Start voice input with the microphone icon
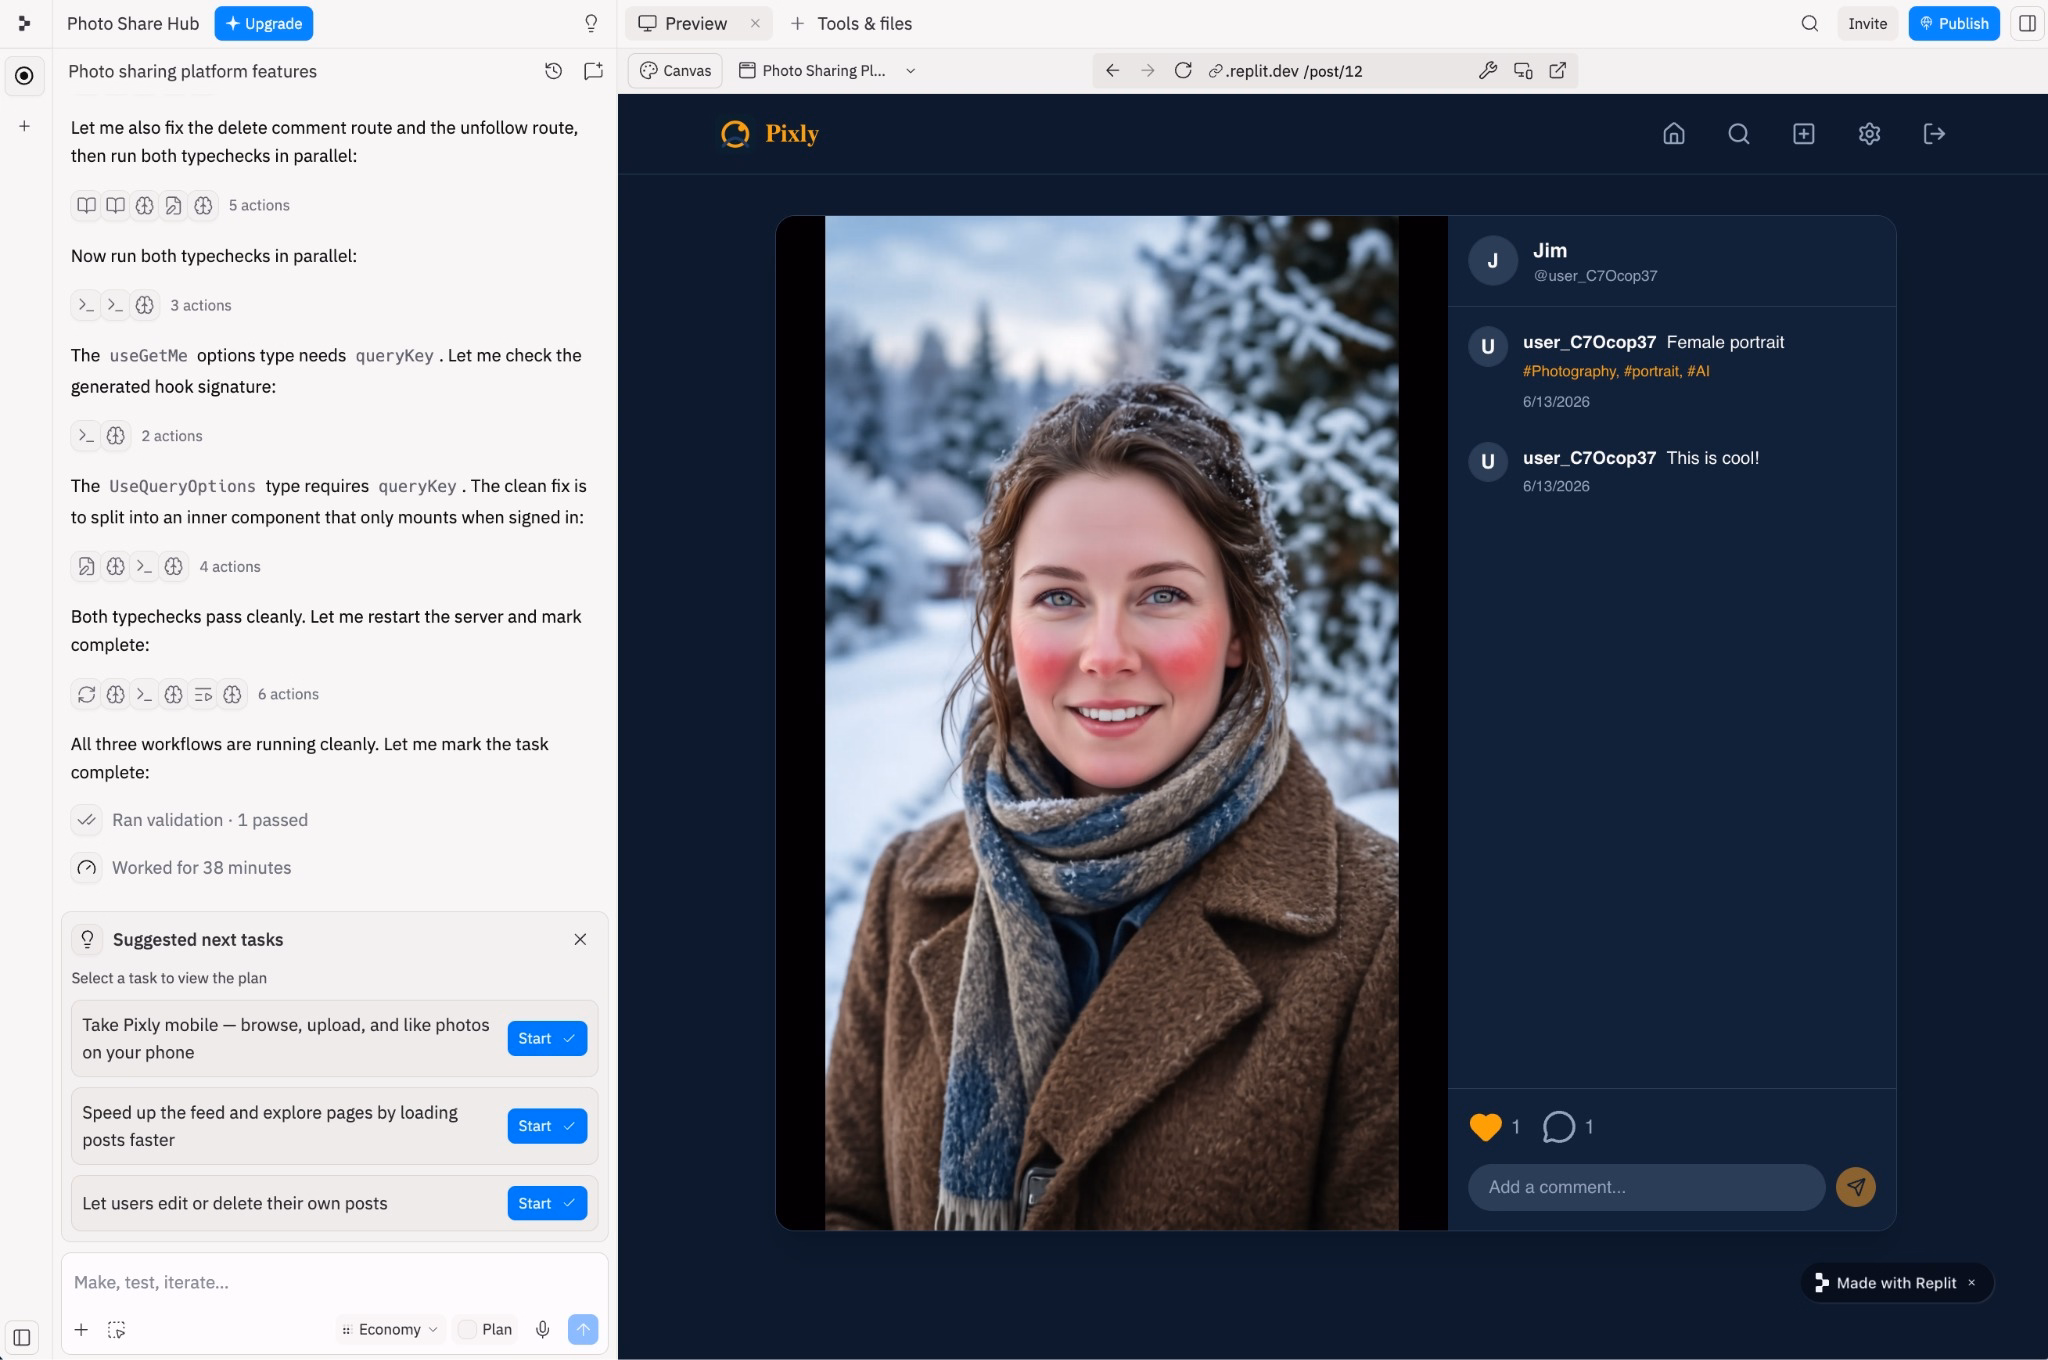2048x1360 pixels. coord(542,1329)
